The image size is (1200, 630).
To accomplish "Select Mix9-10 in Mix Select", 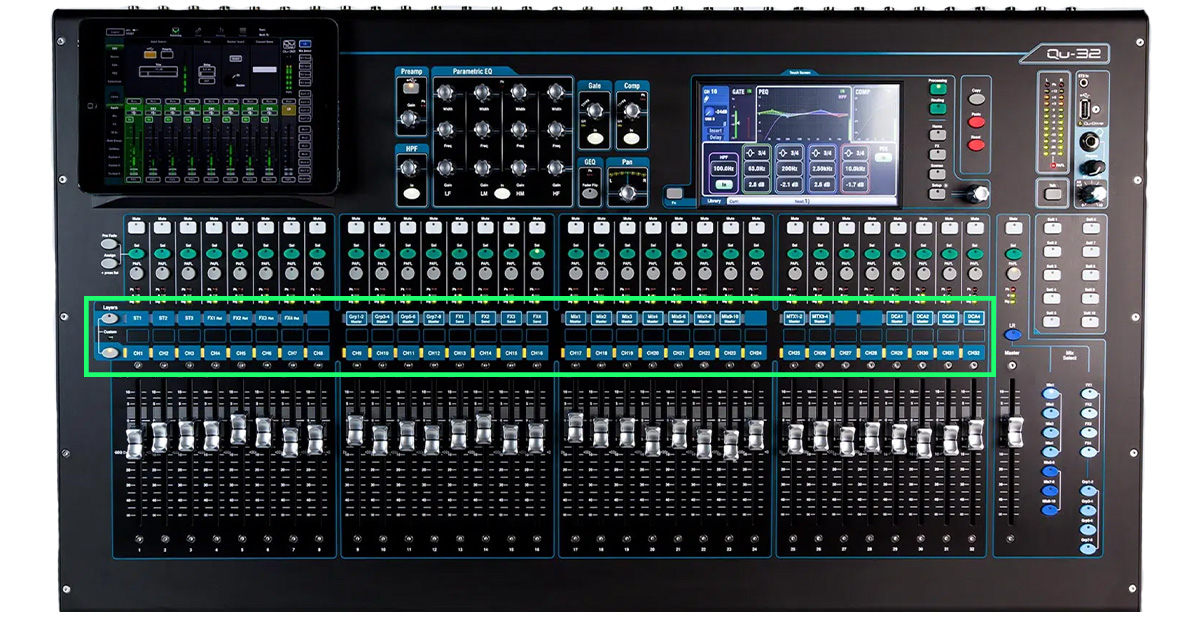I will tap(1050, 510).
